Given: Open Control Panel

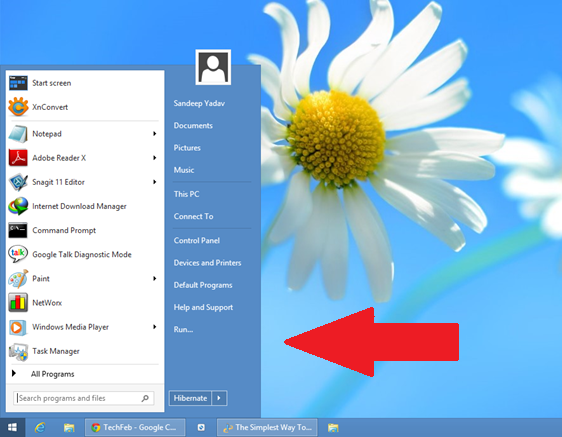Looking at the screenshot, I should click(x=197, y=241).
